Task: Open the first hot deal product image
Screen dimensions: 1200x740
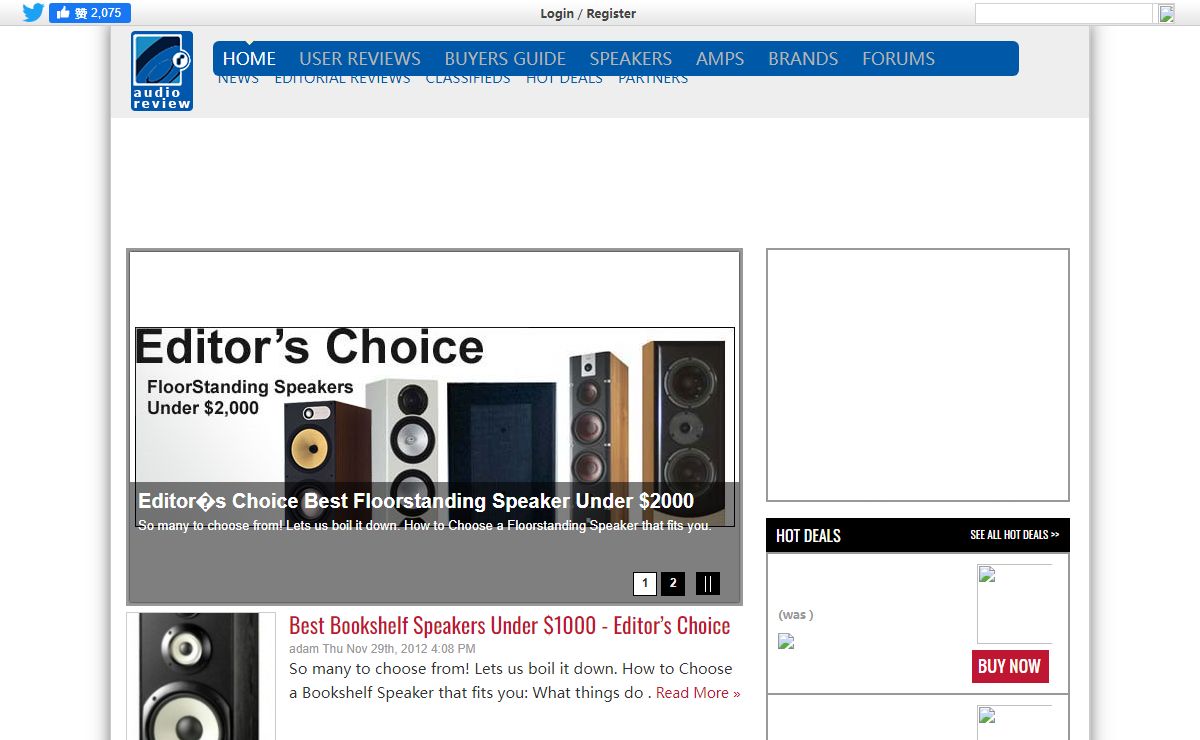Action: (1014, 604)
